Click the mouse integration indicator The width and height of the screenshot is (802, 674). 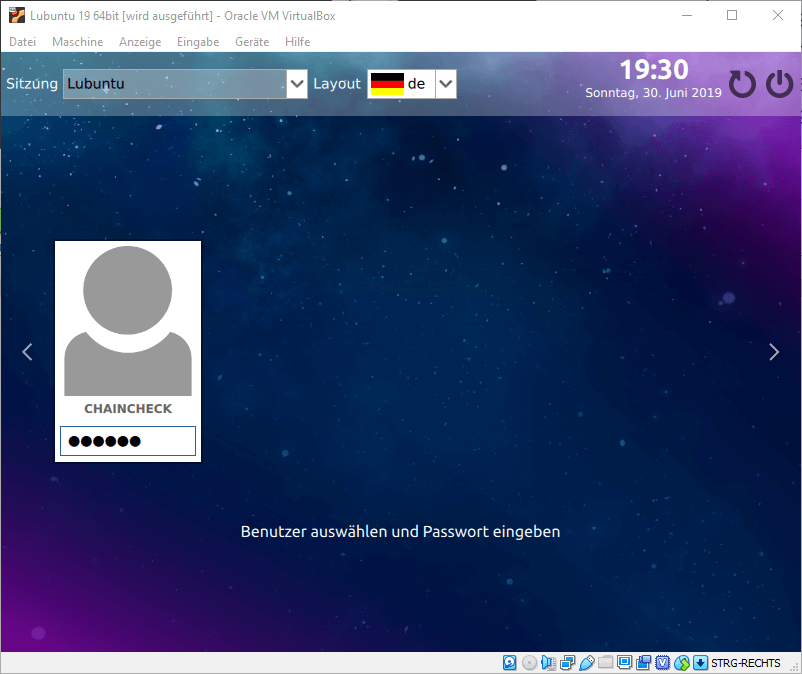[x=682, y=663]
